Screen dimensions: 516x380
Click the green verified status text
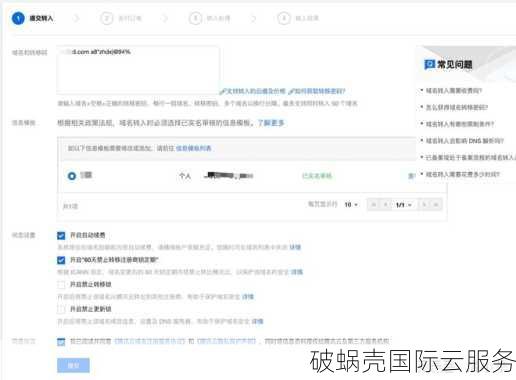(317, 176)
